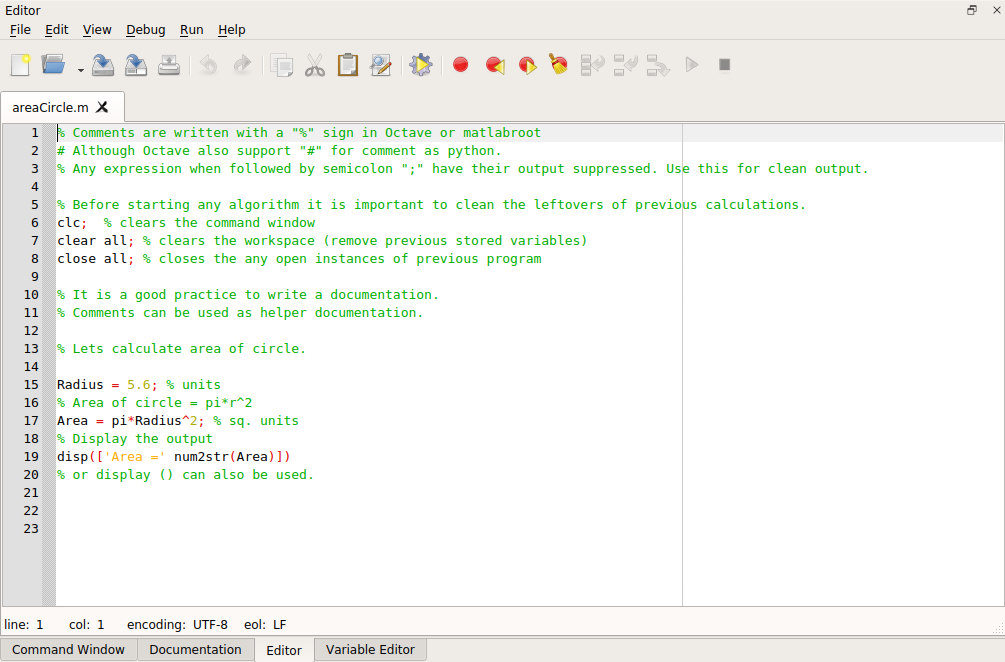
Task: Paste from the clipboard
Action: (x=347, y=64)
